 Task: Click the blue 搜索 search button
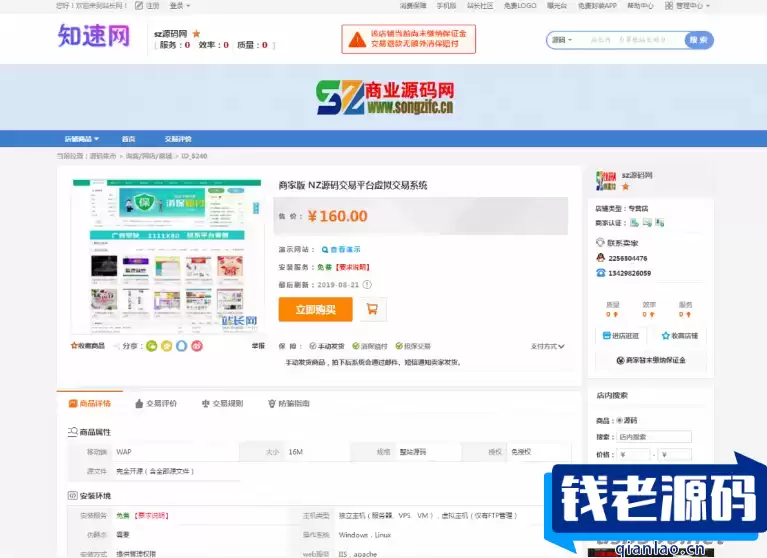click(x=699, y=40)
